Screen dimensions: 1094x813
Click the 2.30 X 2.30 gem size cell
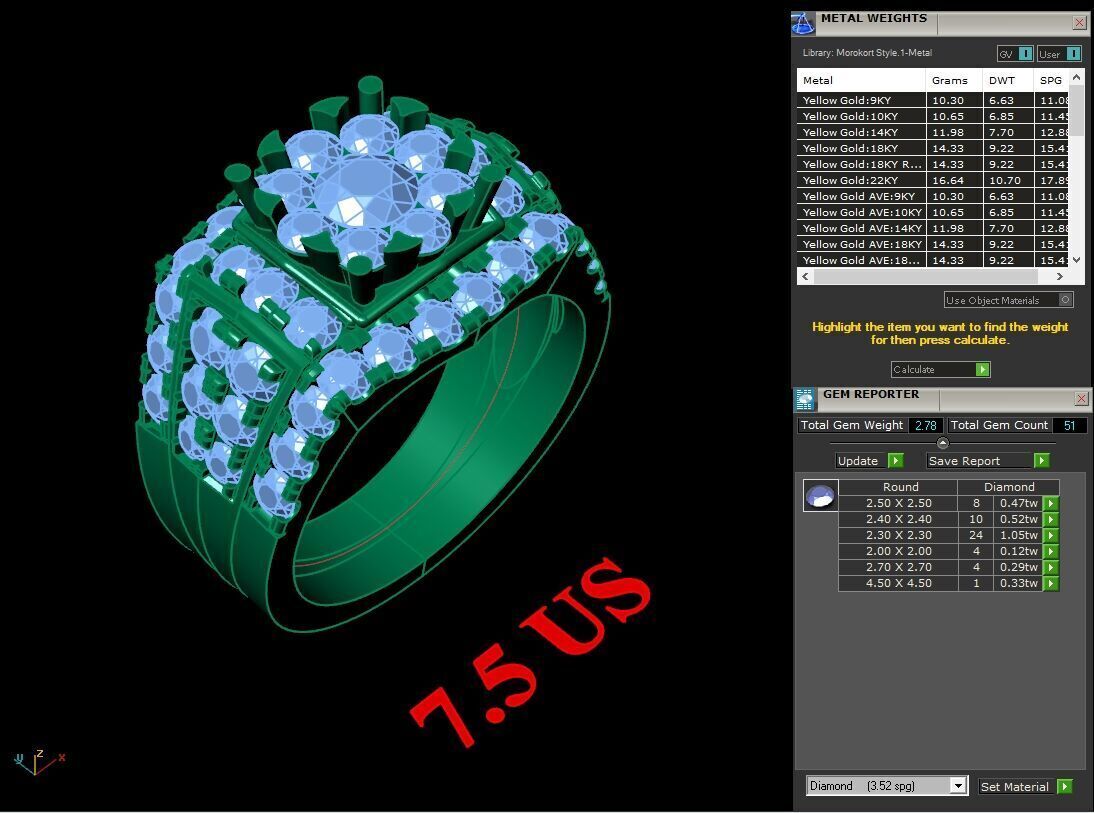[x=898, y=535]
